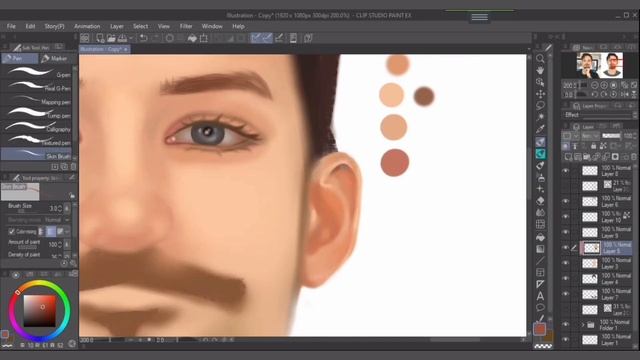Open the Layer menu

pyautogui.click(x=117, y=26)
